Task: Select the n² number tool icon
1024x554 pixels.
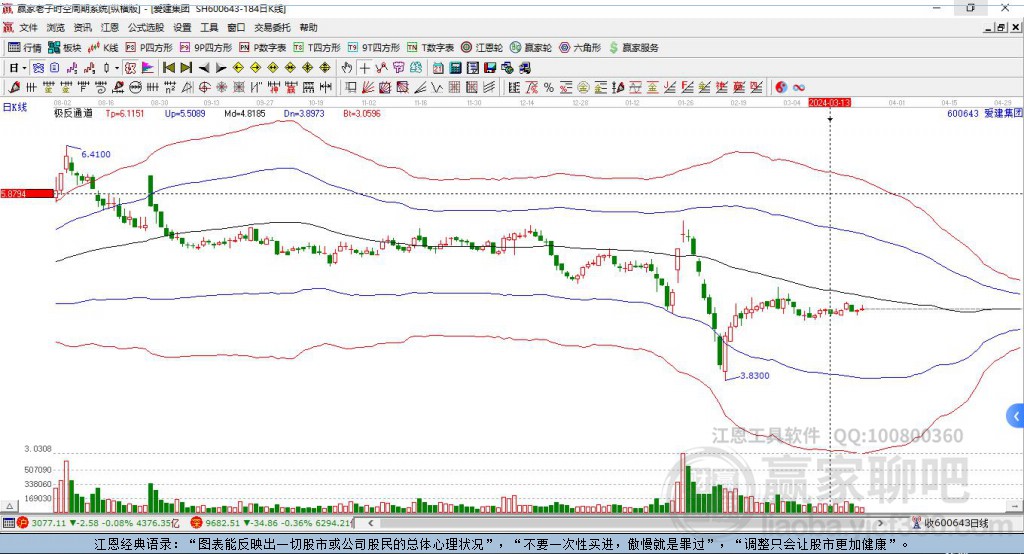Action: (x=170, y=87)
